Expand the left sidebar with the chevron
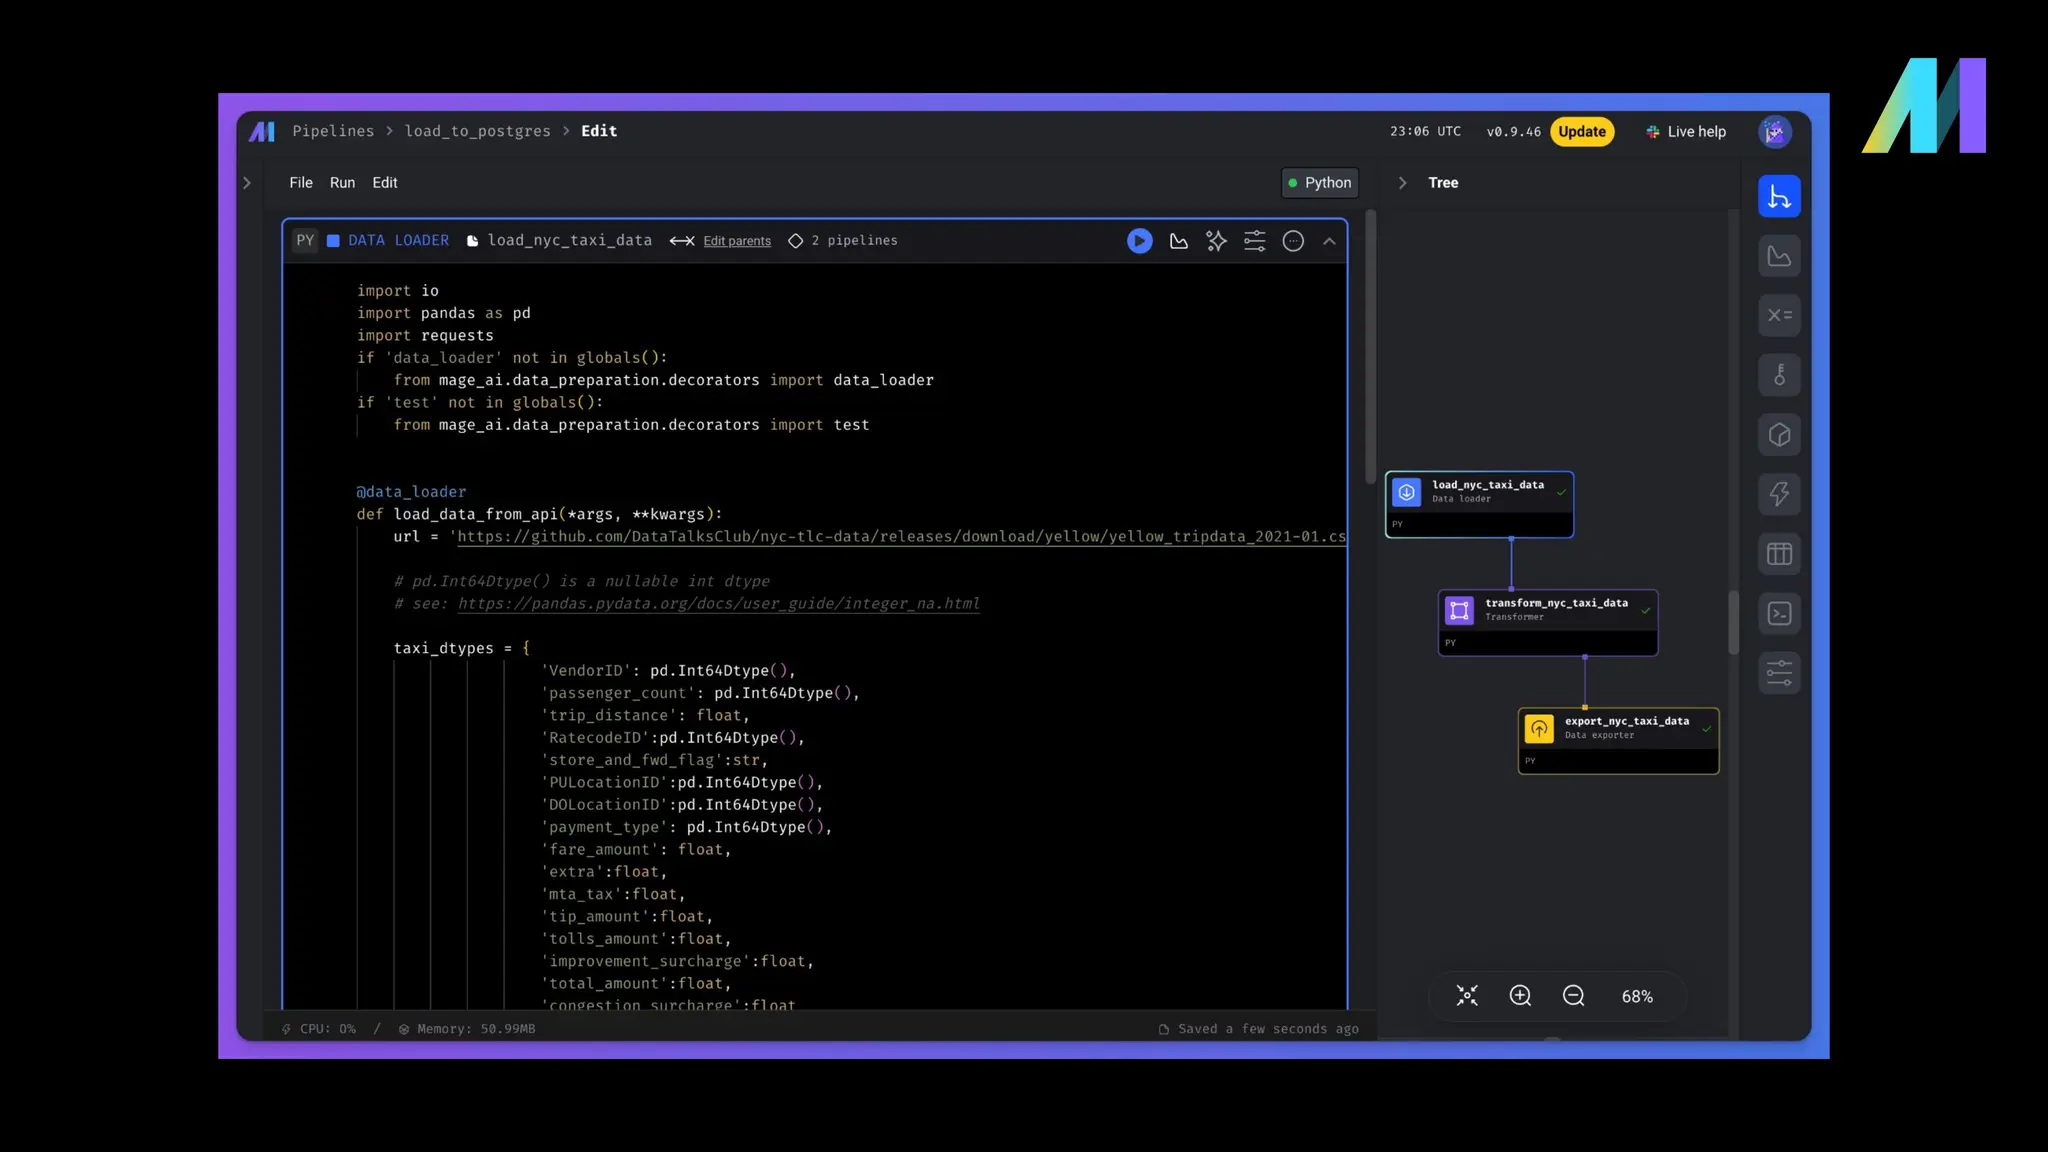Viewport: 2048px width, 1152px height. [247, 183]
